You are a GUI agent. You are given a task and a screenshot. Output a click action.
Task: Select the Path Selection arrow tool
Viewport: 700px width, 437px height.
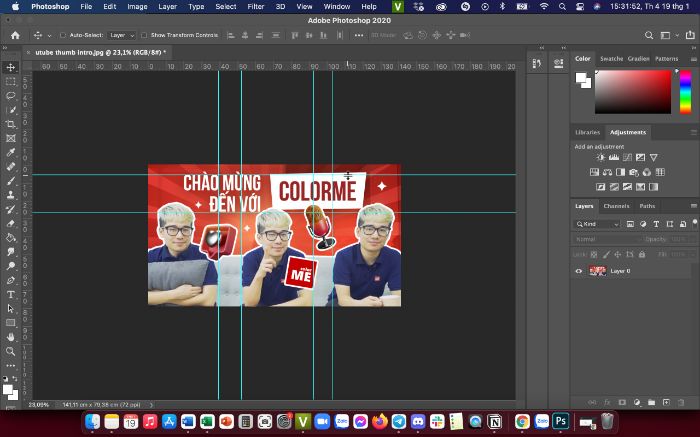click(11, 309)
